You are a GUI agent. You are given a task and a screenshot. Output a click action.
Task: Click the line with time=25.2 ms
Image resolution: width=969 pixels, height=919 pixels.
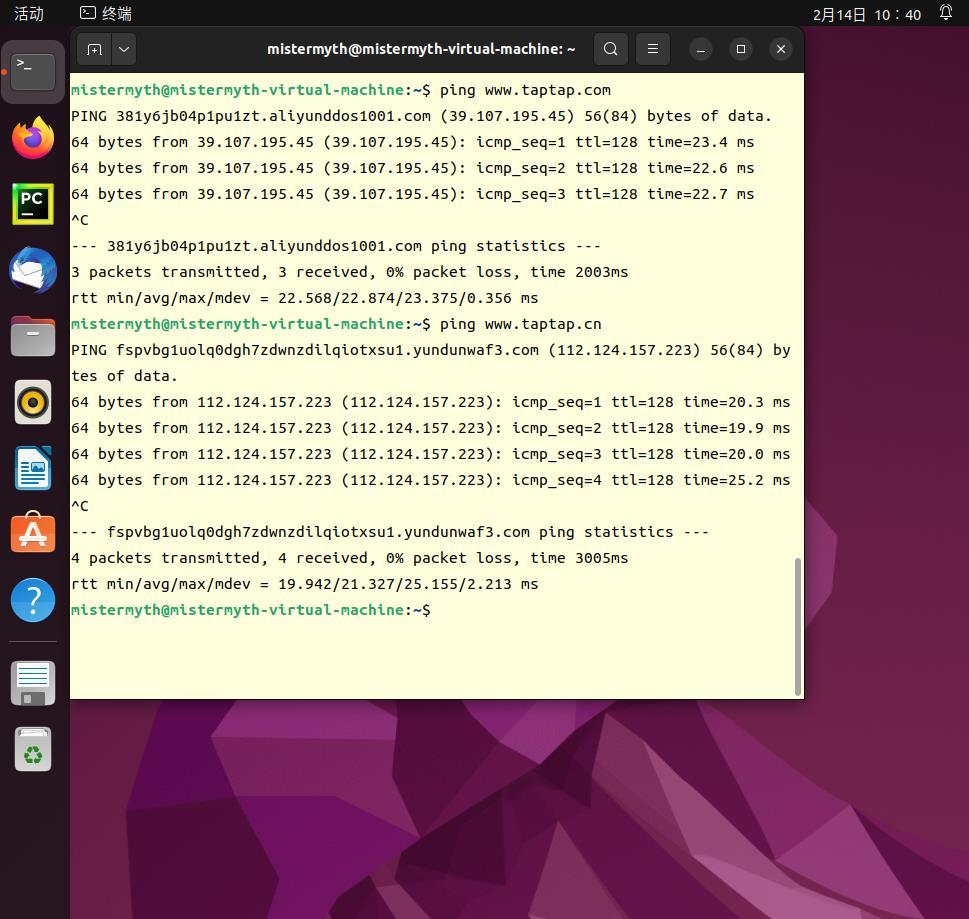point(431,480)
